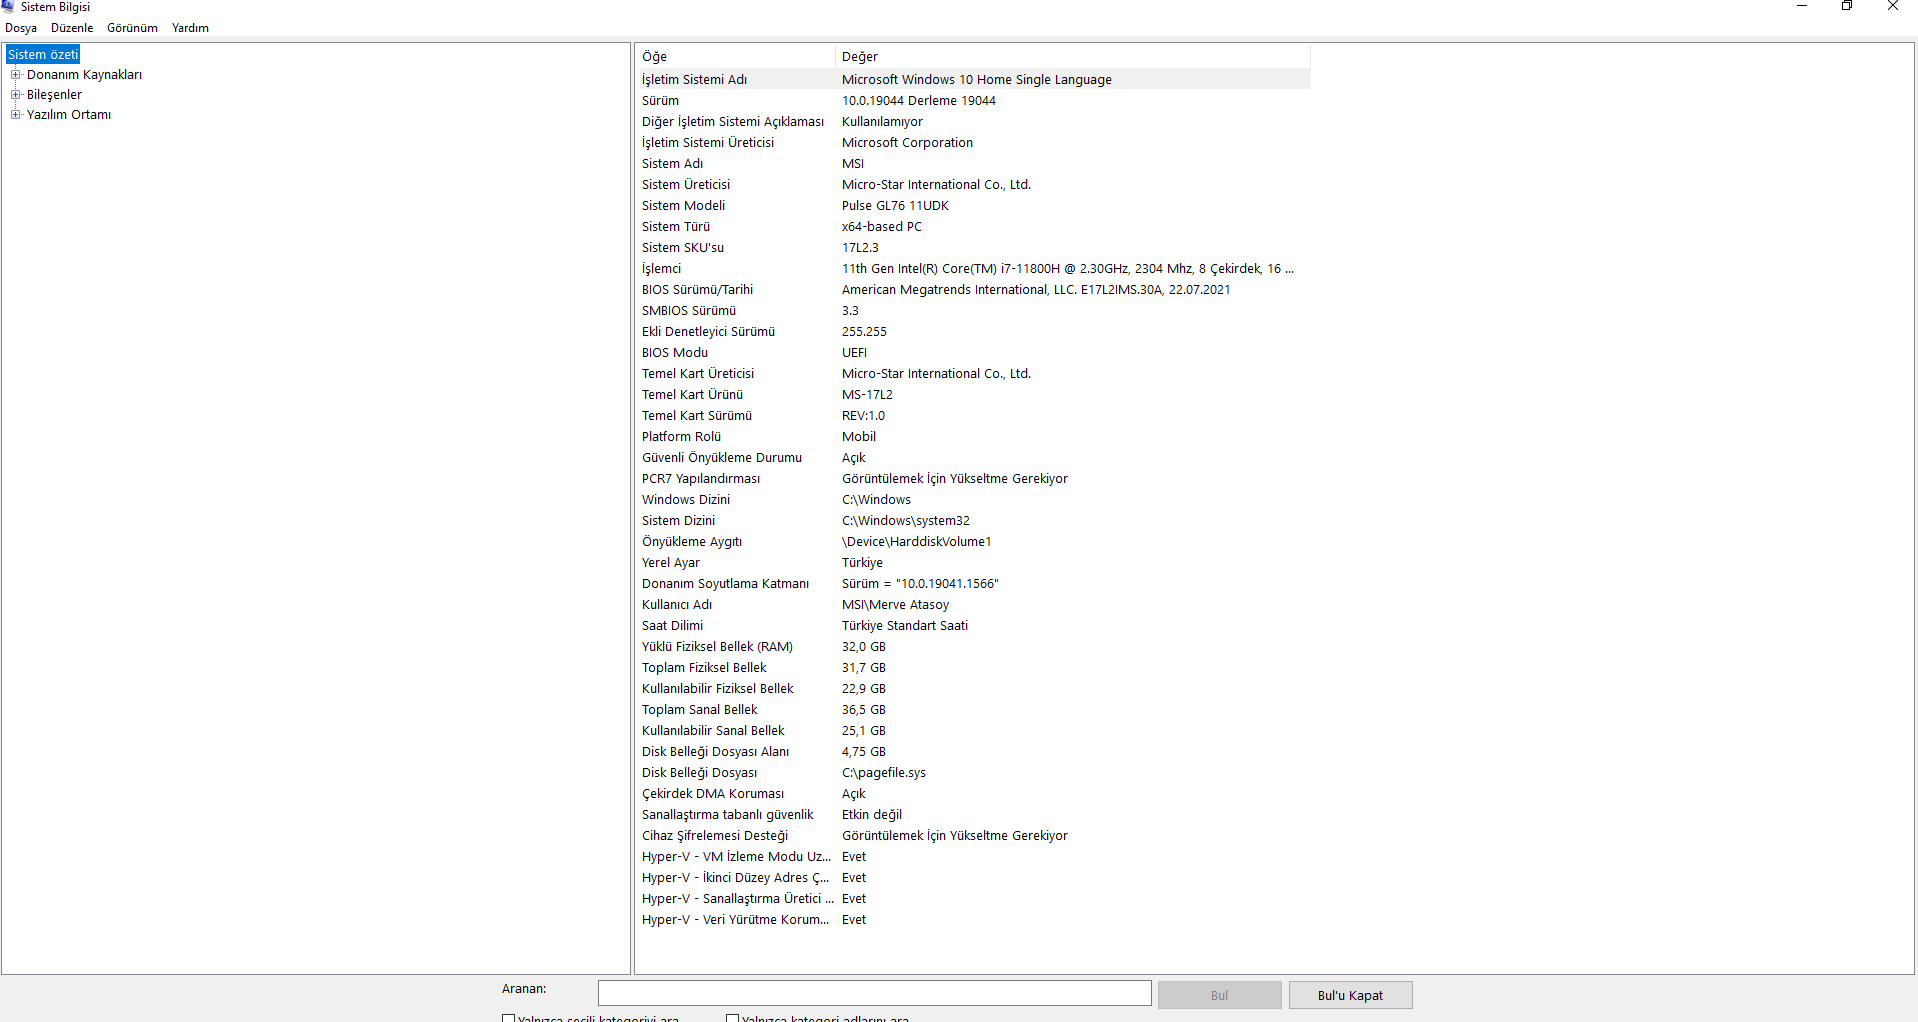Click the BIOS Sürümü/Tarihi row label
The width and height of the screenshot is (1918, 1022).
(x=697, y=290)
